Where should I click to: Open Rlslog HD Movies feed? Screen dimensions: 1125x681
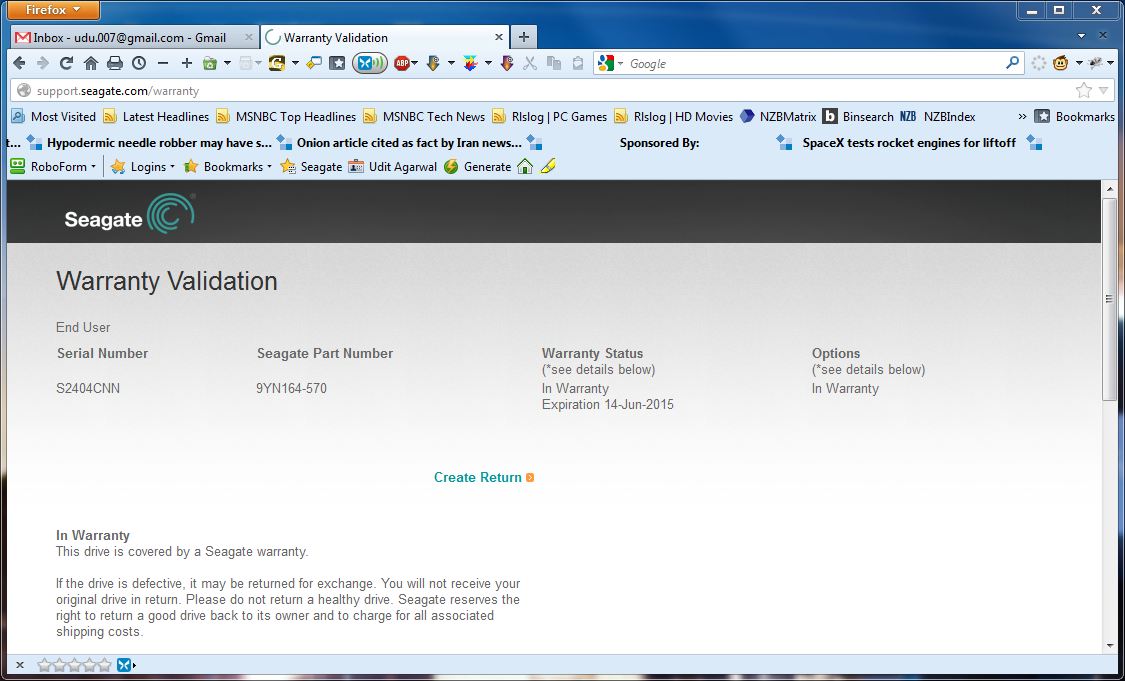coord(674,116)
